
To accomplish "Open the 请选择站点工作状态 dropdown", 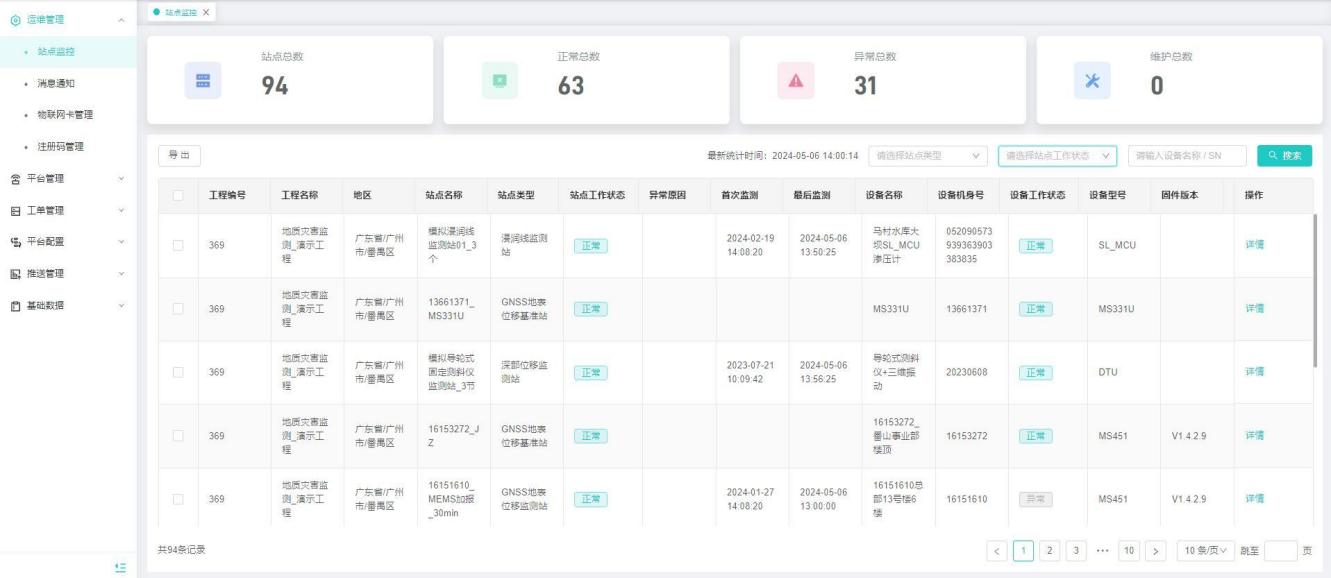I will click(x=1058, y=155).
